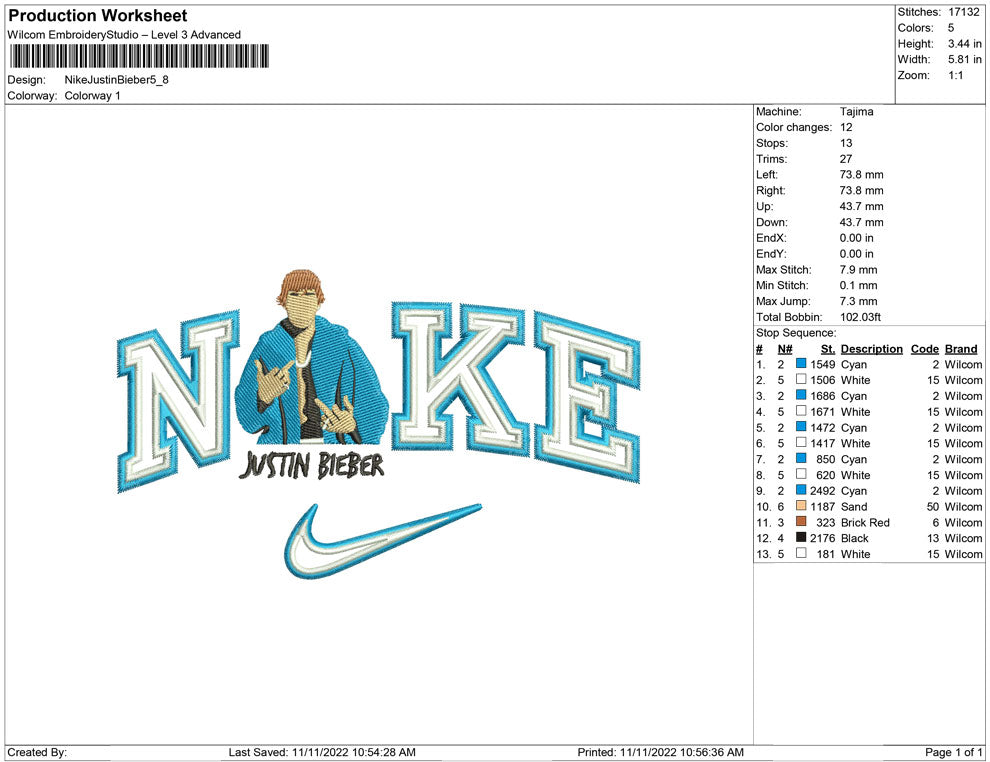Click the Sand description in stop 10
Screen dimensions: 990x762
coord(854,506)
